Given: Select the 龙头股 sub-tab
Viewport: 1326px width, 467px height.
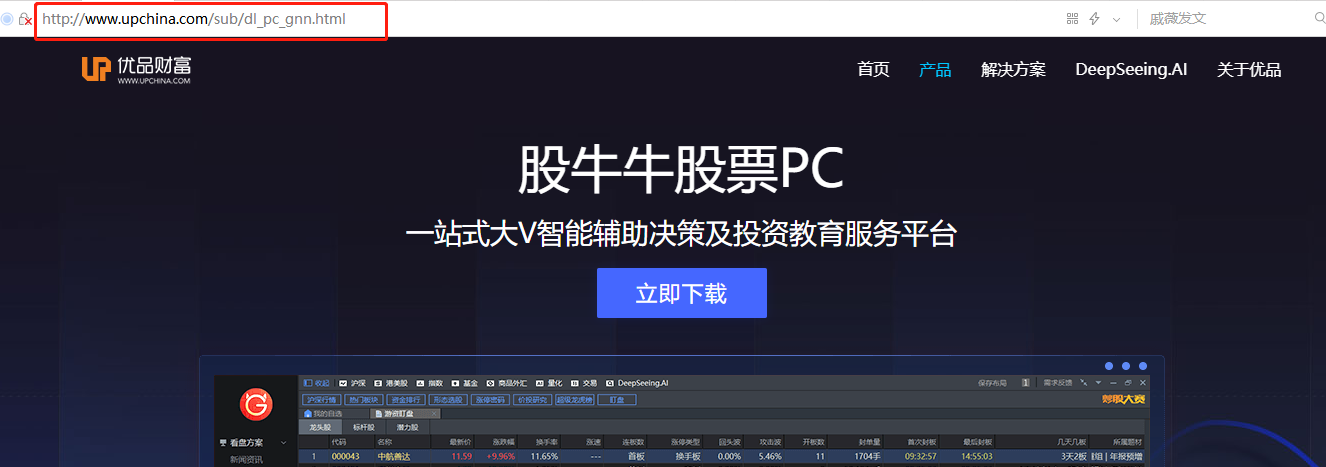Looking at the screenshot, I should click(x=320, y=427).
